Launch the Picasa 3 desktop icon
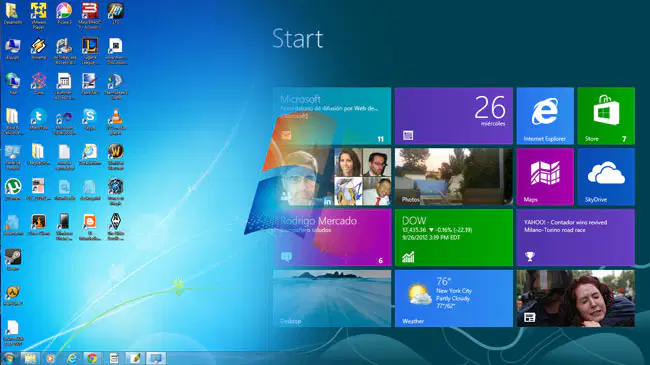This screenshot has height=365, width=650. point(64,13)
